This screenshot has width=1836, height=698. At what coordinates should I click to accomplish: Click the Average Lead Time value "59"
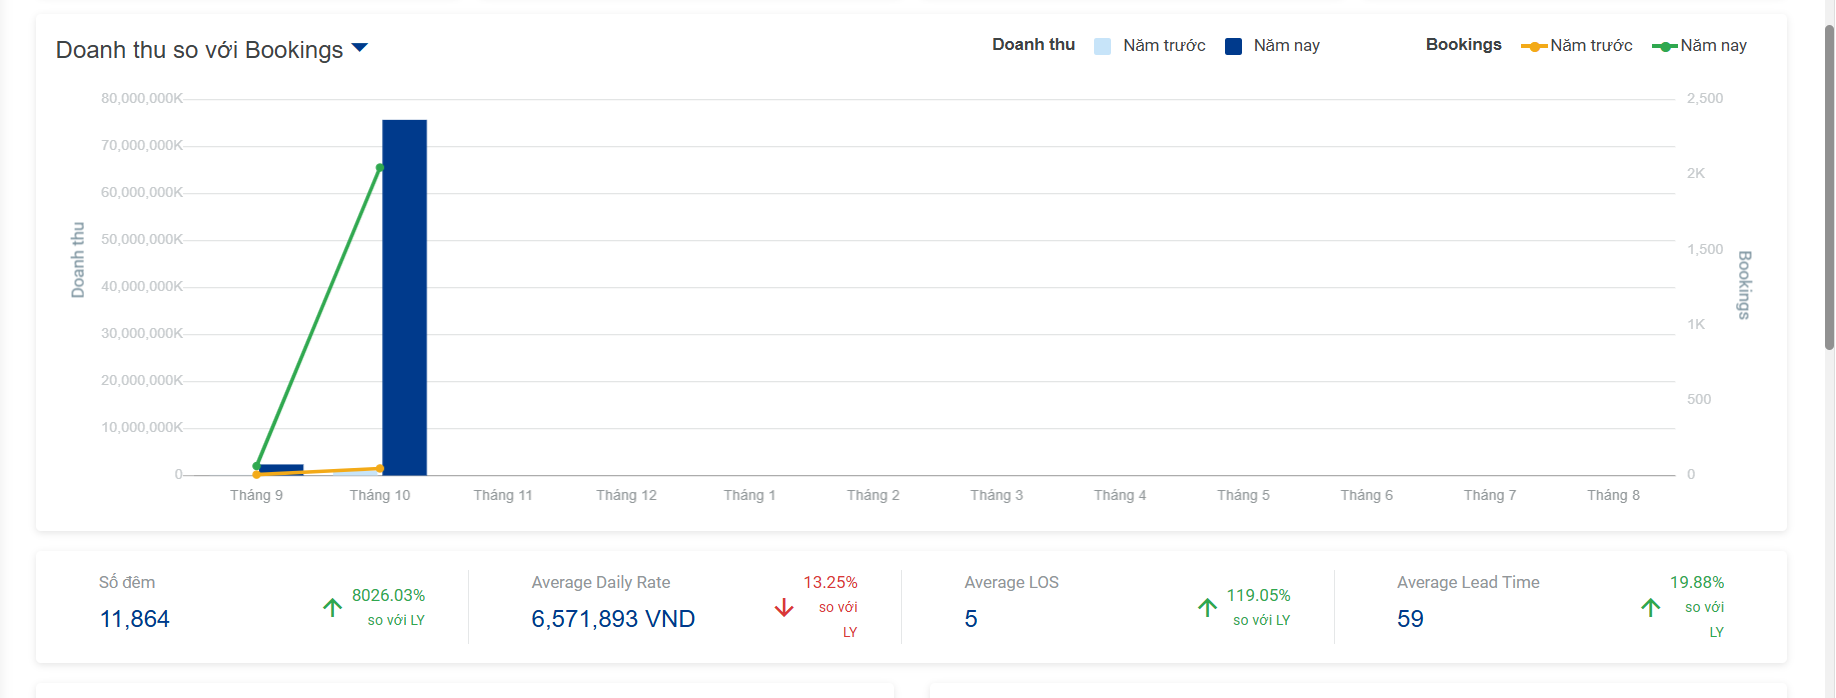(1410, 619)
